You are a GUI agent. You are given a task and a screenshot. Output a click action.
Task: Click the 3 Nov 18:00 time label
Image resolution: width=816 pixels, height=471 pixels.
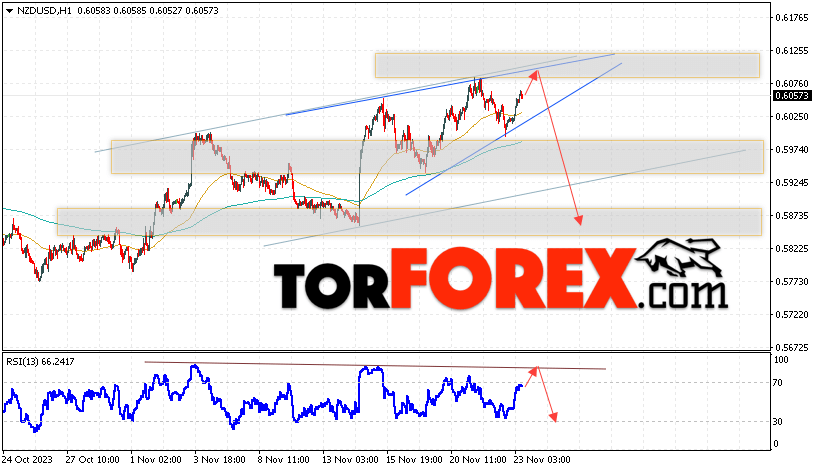(x=220, y=460)
